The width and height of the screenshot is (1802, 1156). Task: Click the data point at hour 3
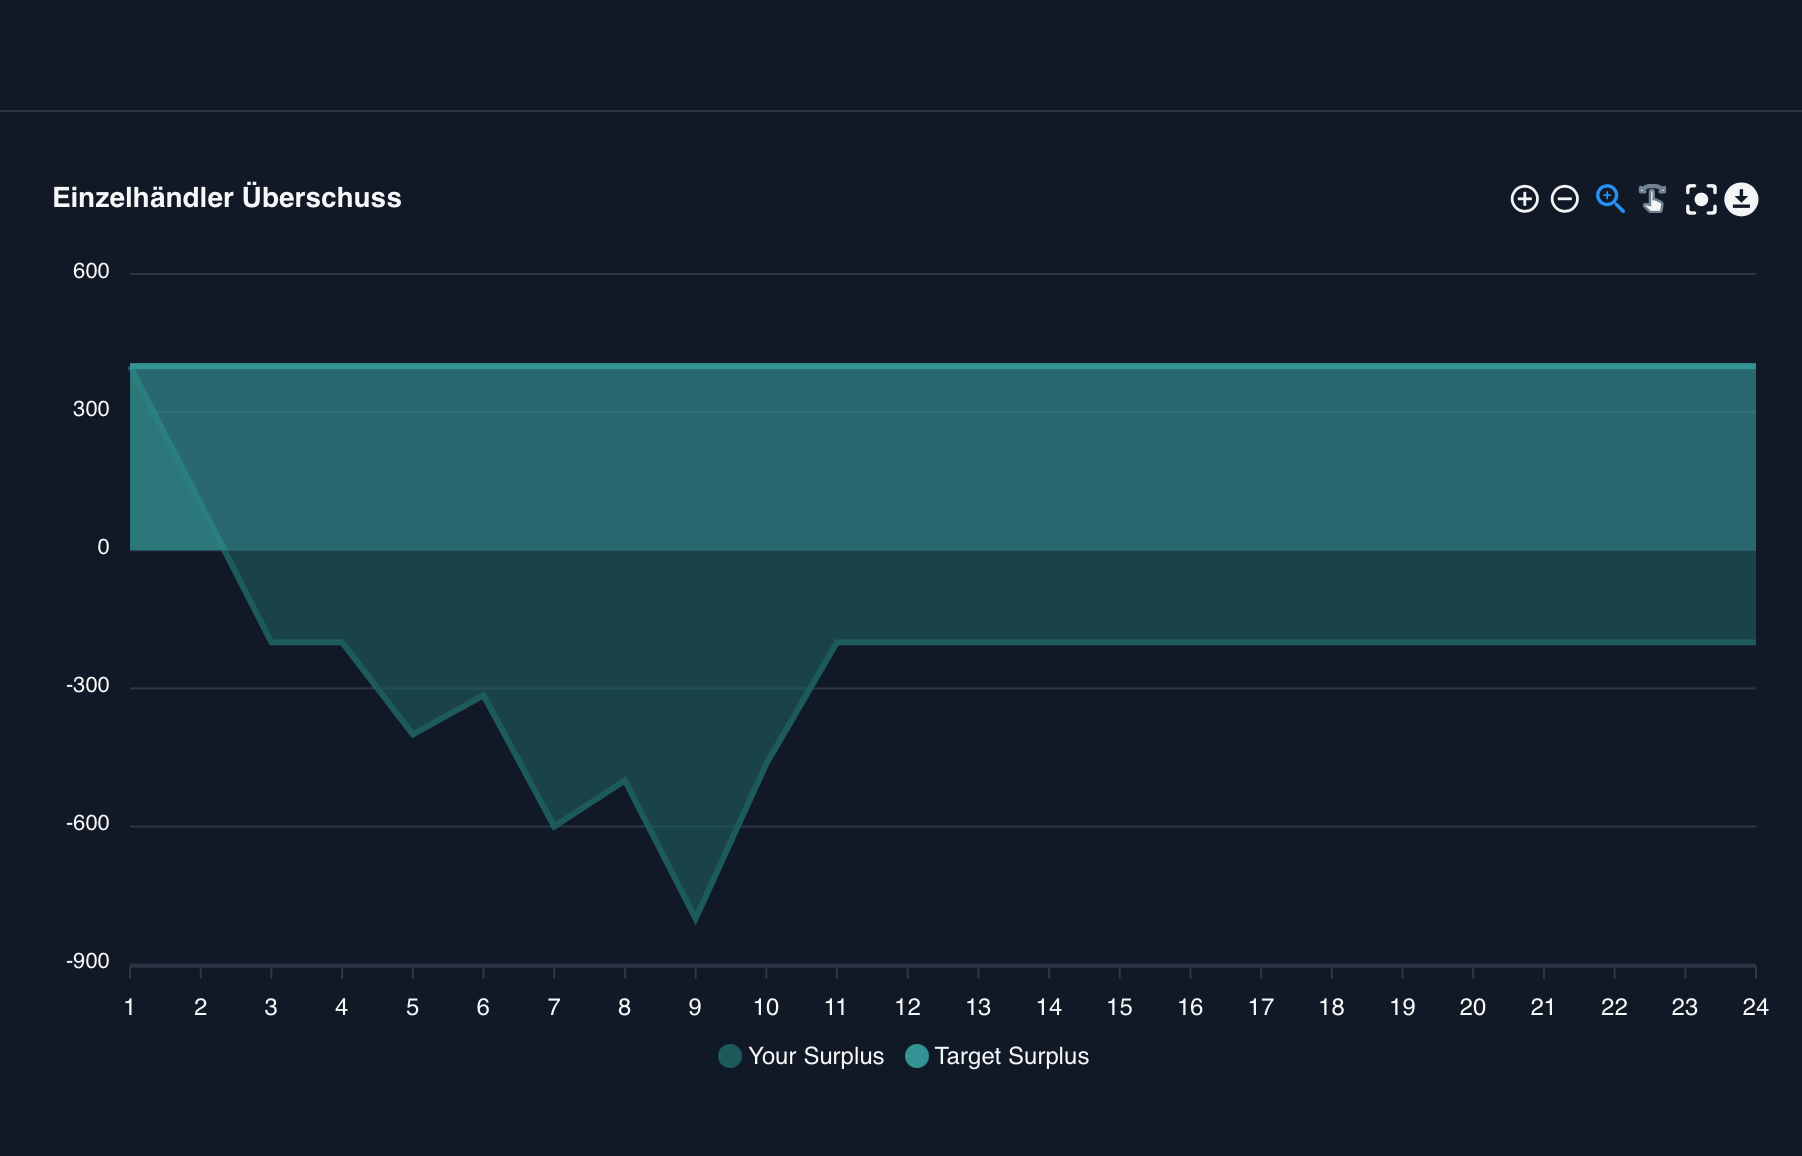(x=271, y=642)
